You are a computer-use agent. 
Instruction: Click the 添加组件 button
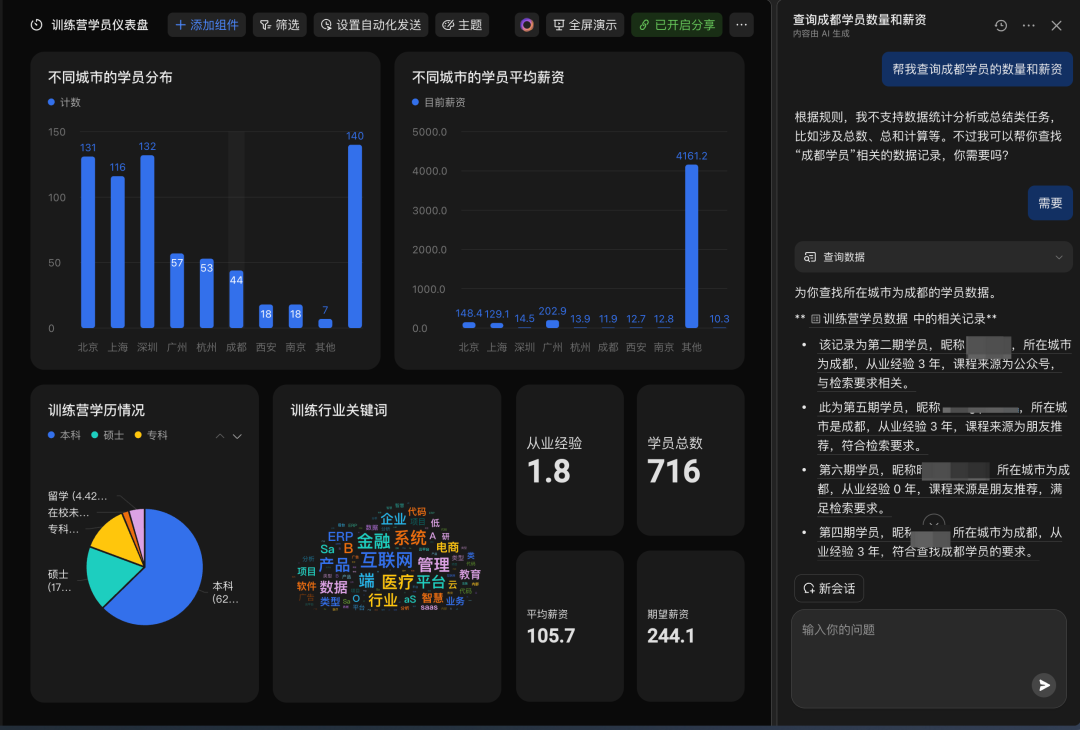pyautogui.click(x=207, y=25)
